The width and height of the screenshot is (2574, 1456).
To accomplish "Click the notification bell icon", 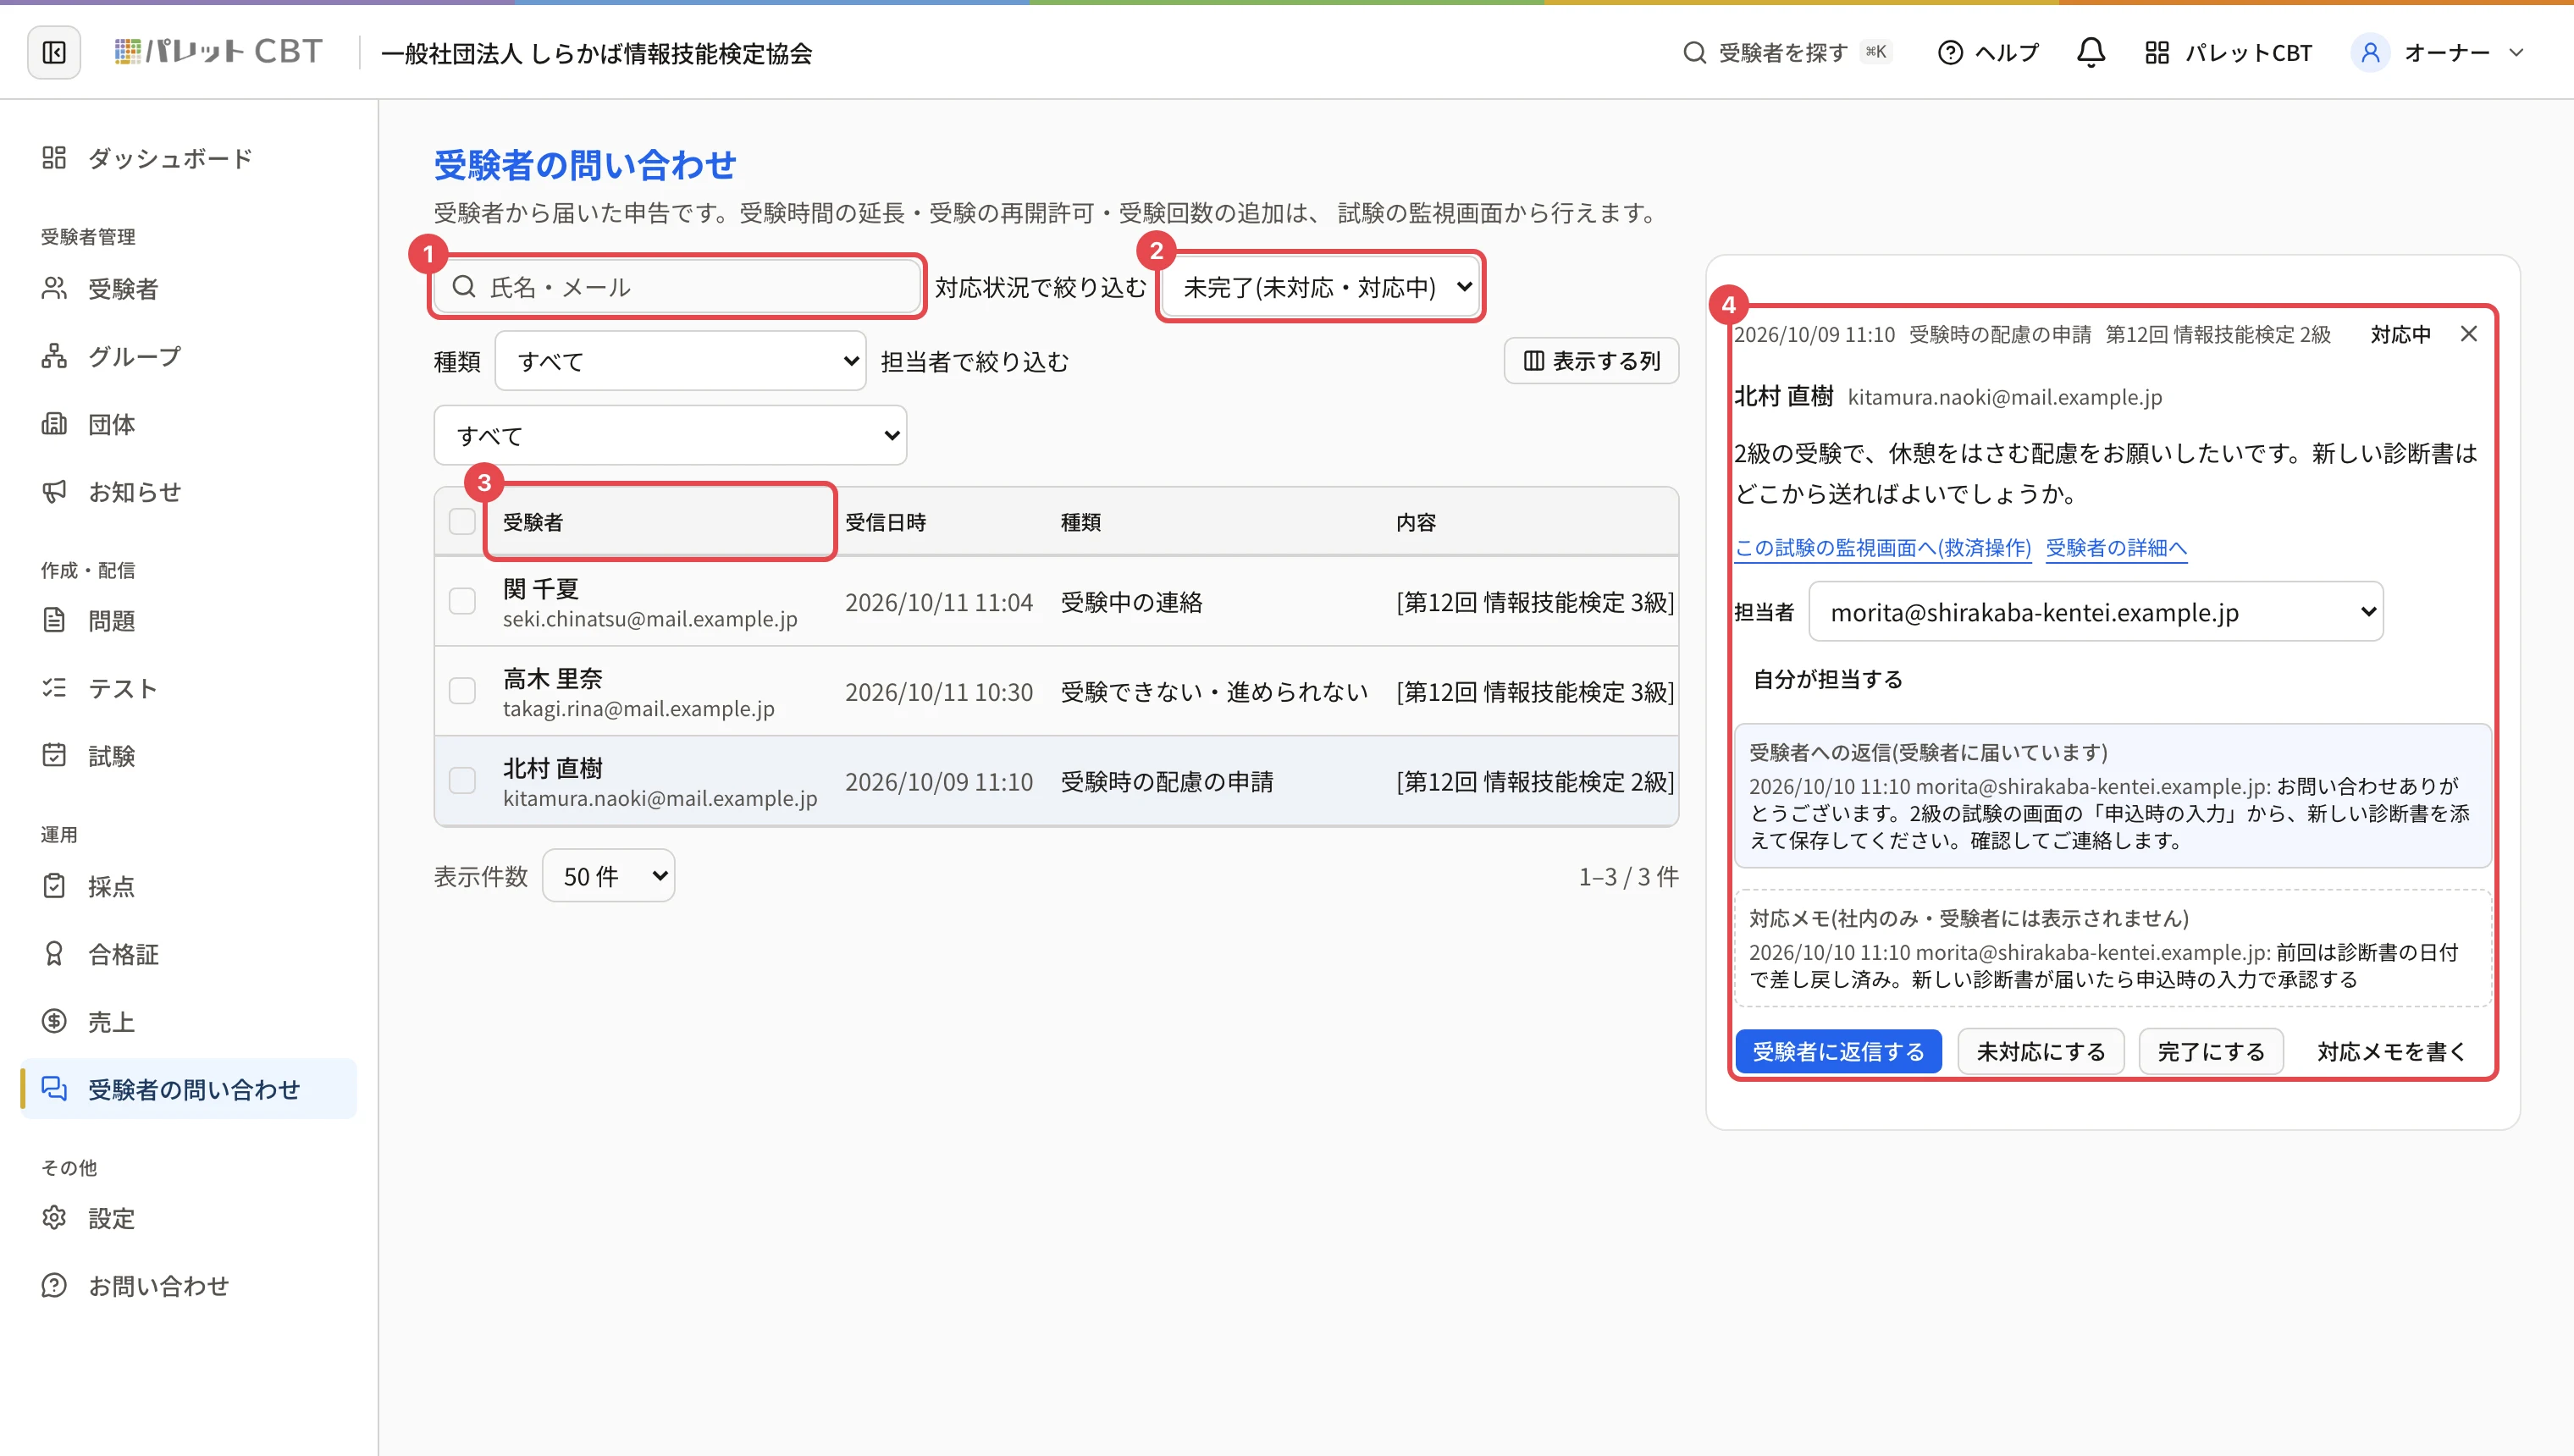I will click(2090, 52).
